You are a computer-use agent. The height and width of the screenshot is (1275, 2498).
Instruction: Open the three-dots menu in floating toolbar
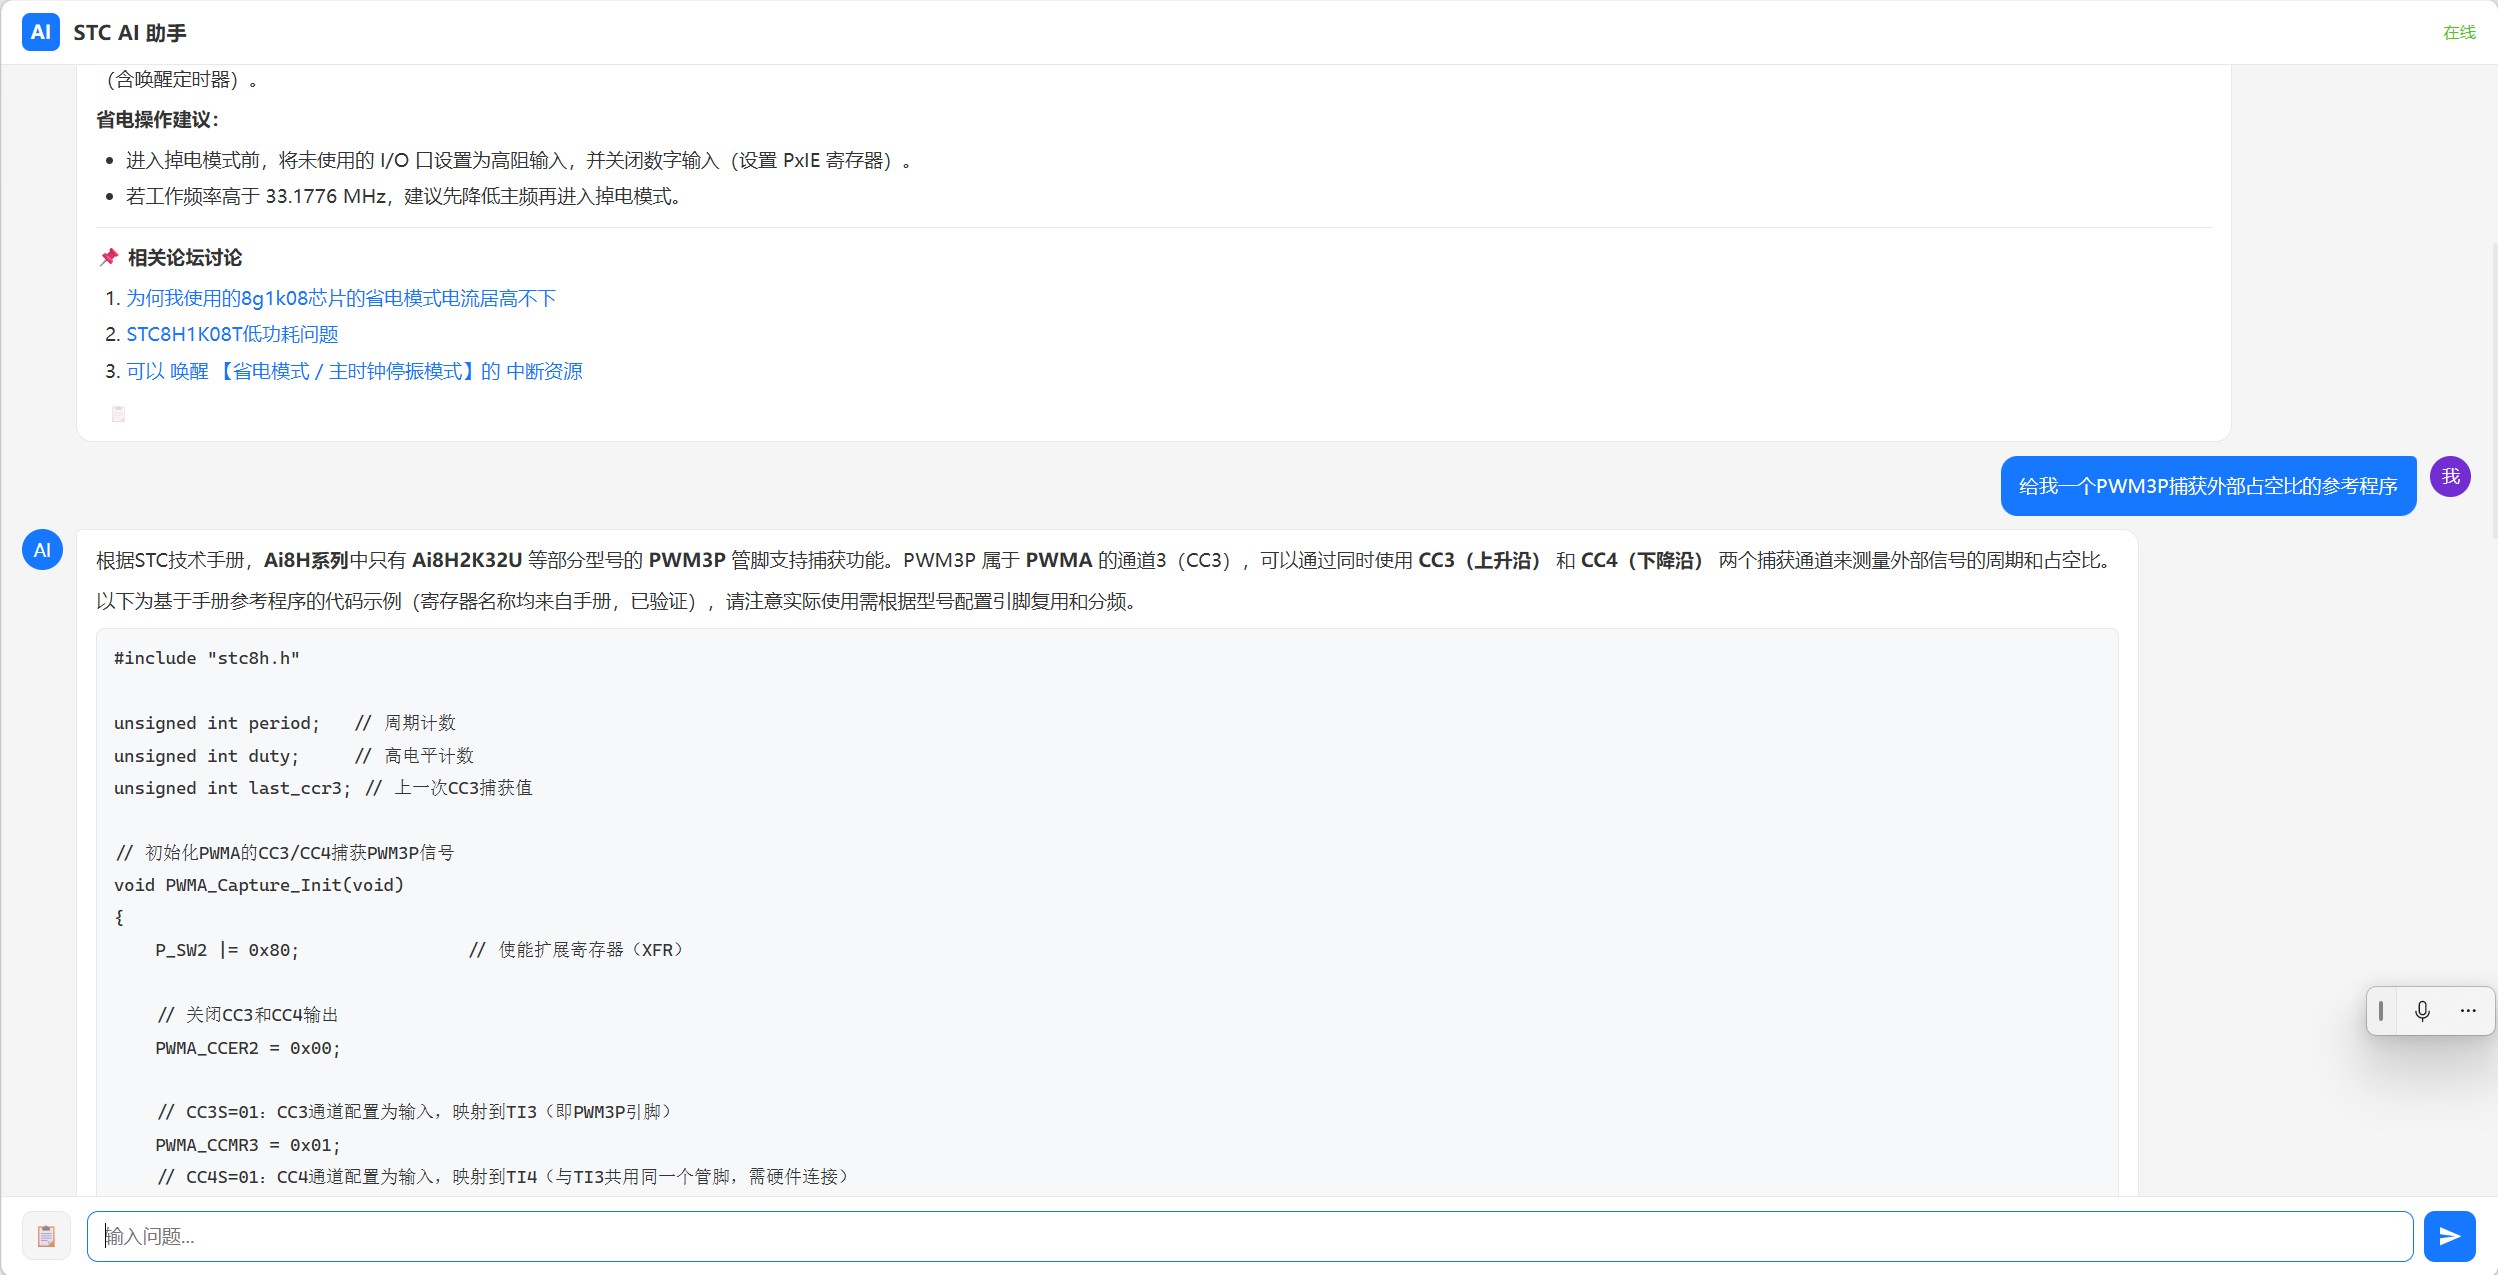(2467, 1011)
